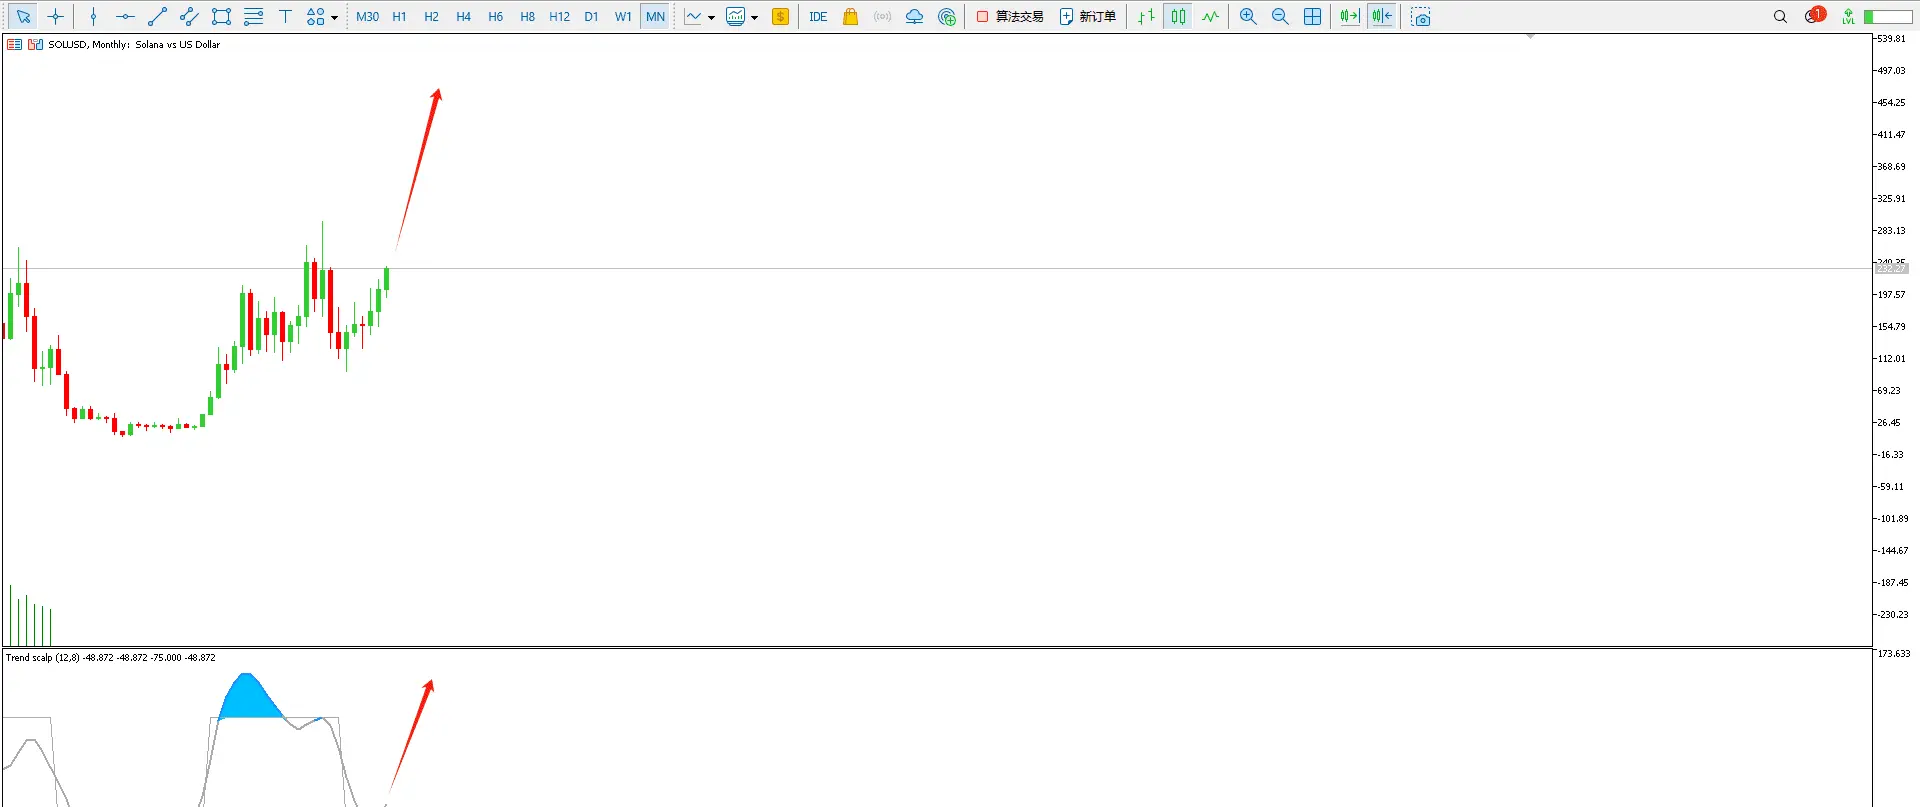Image resolution: width=1920 pixels, height=807 pixels.
Task: Open the cloud hosting icon
Action: point(914,16)
